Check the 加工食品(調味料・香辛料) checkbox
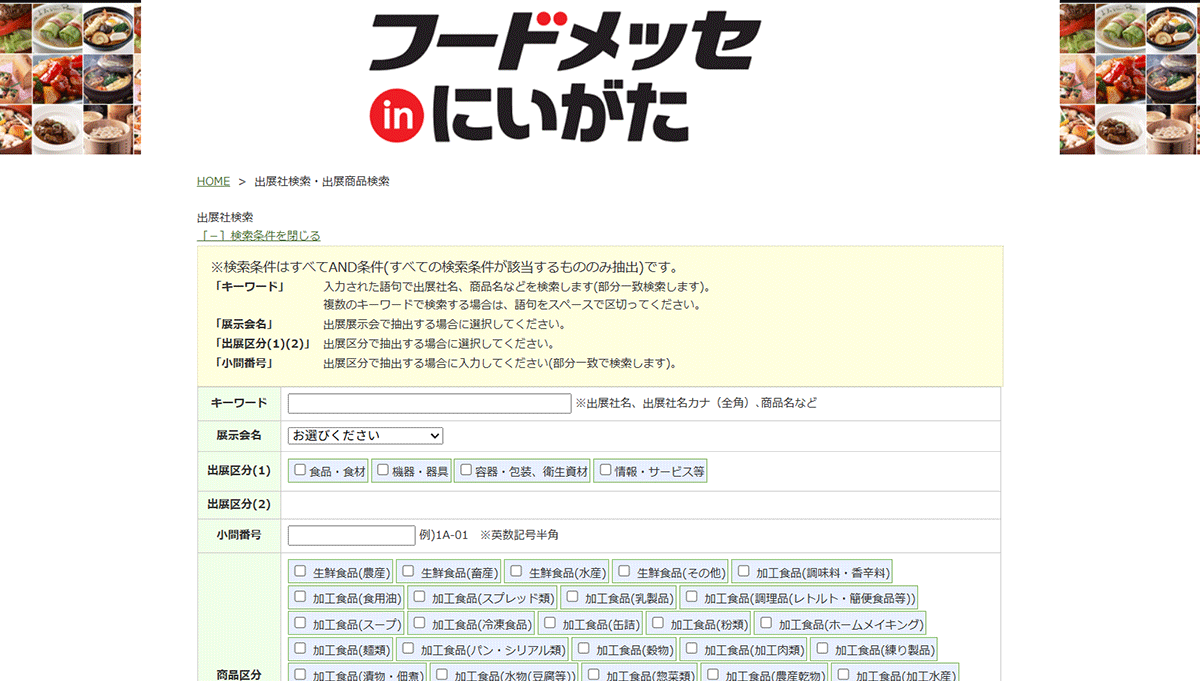Screen dimensions: 1200x681 743,571
